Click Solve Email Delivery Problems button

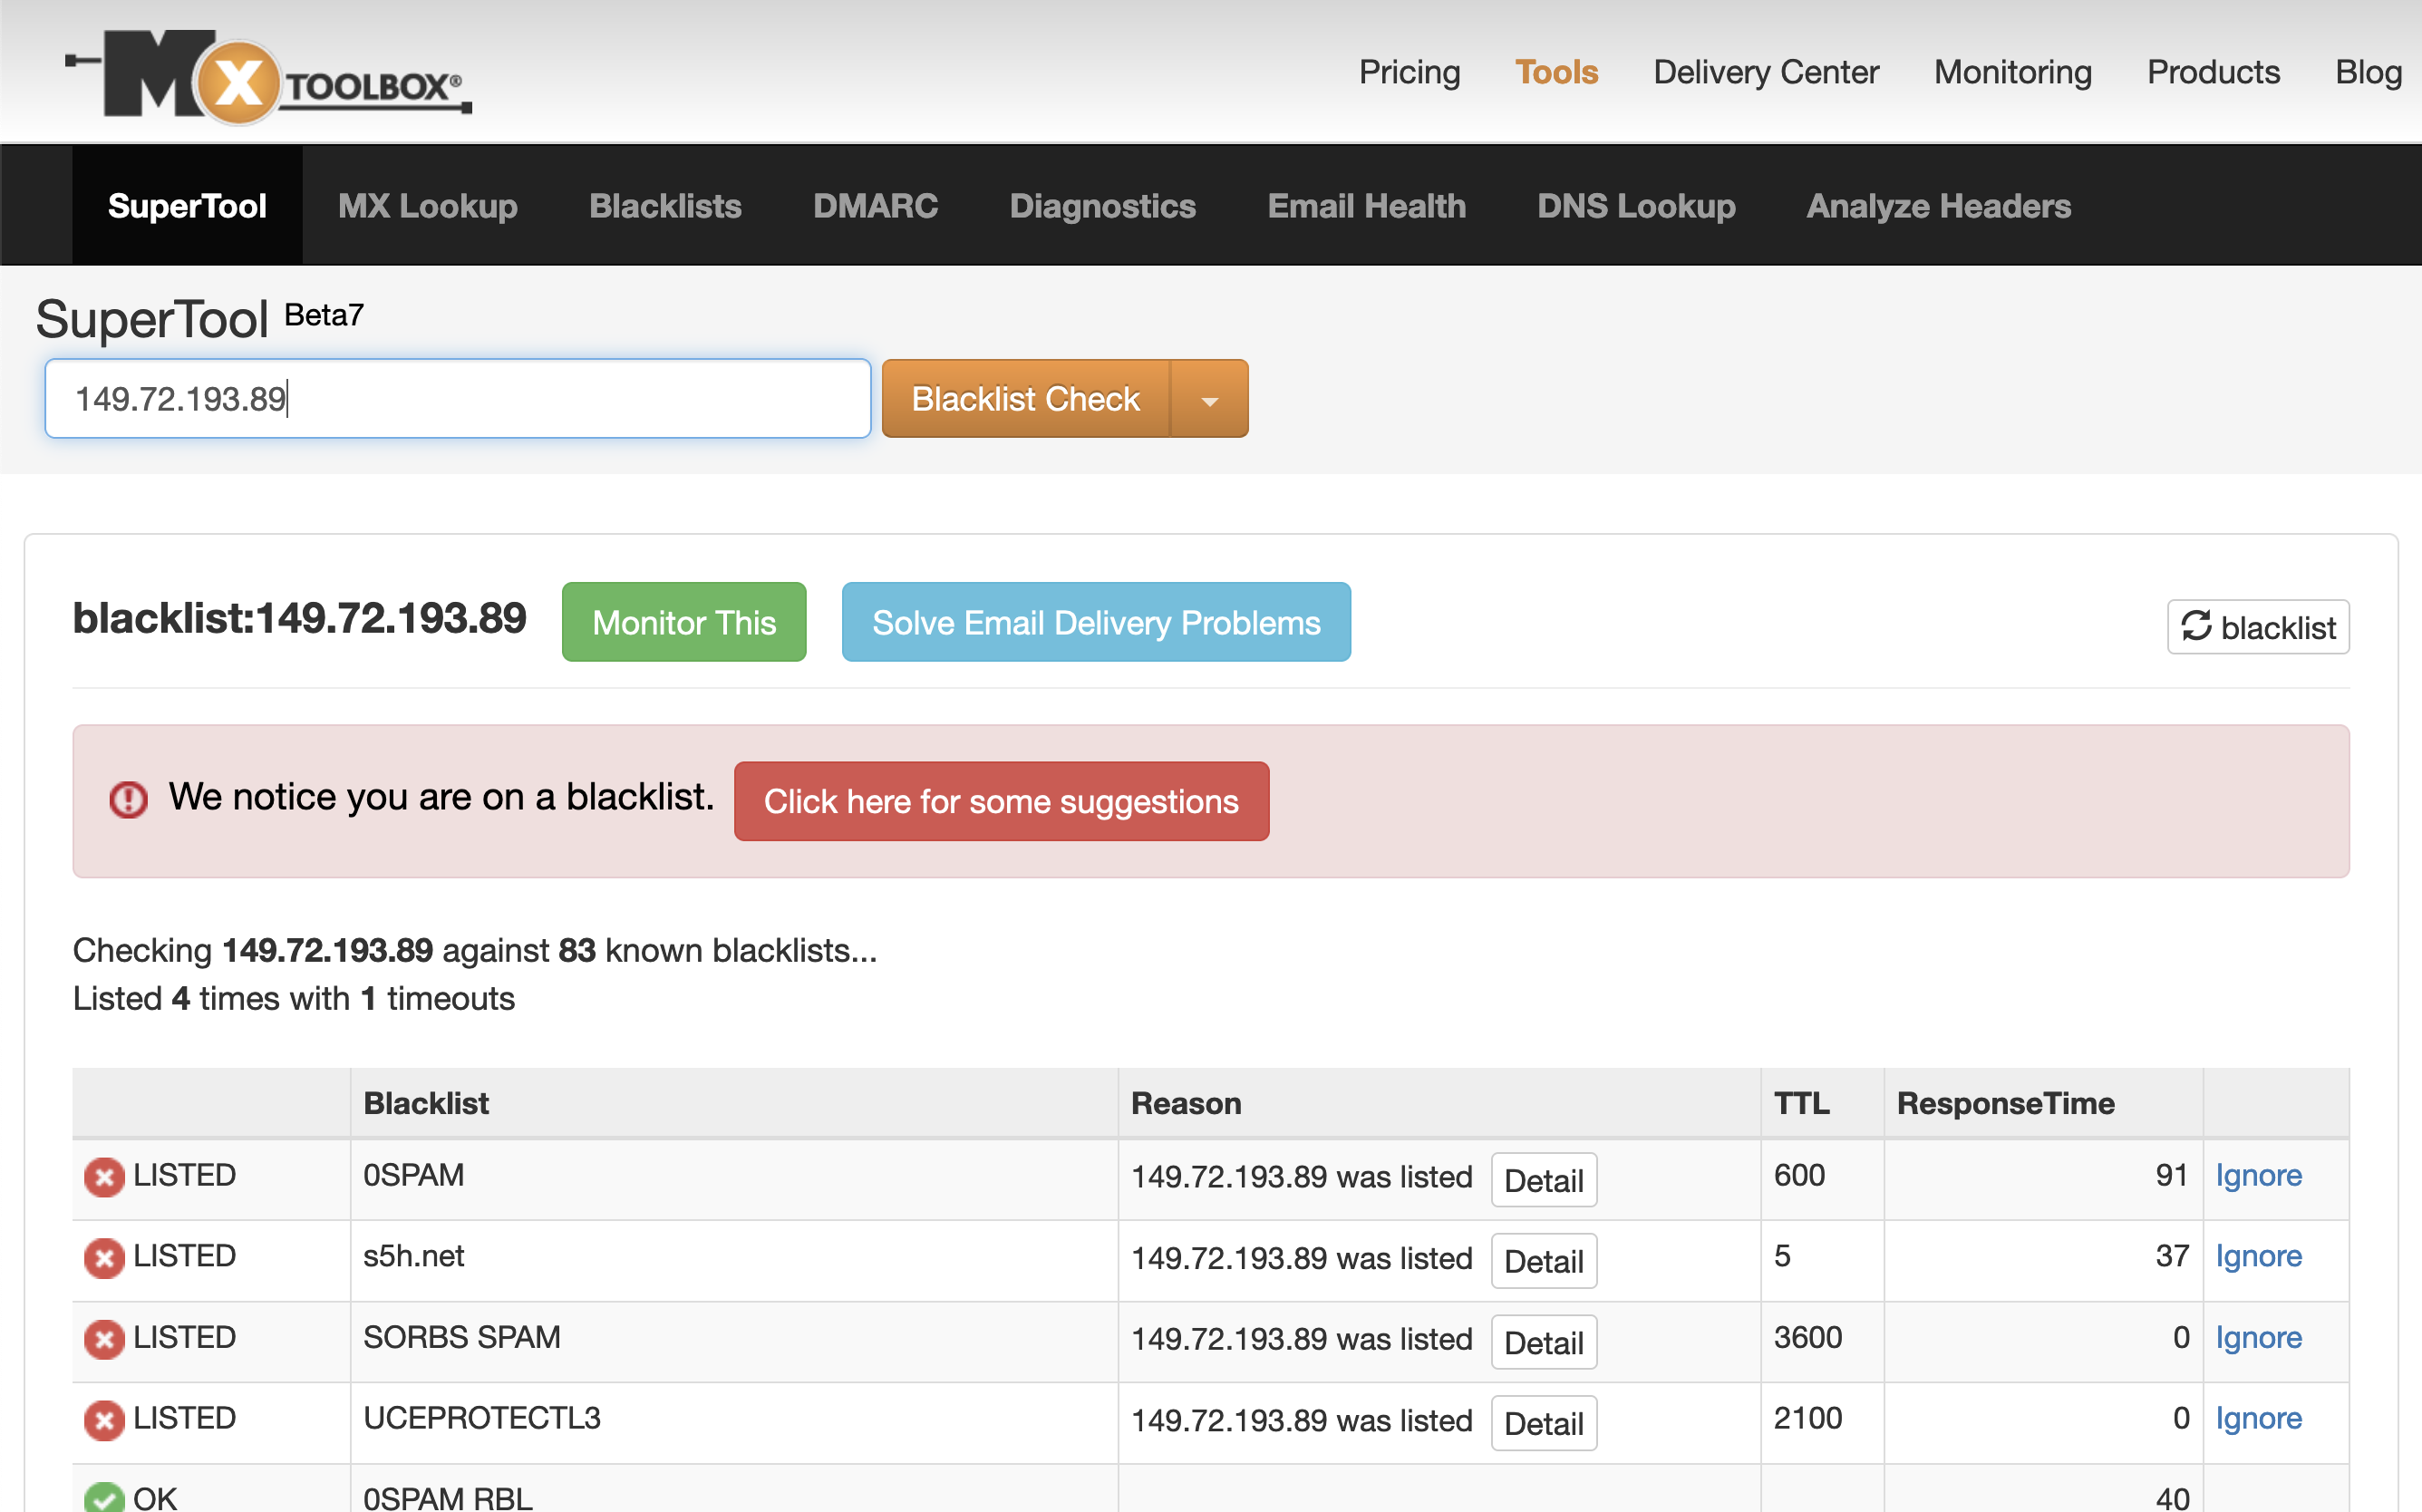click(1096, 622)
